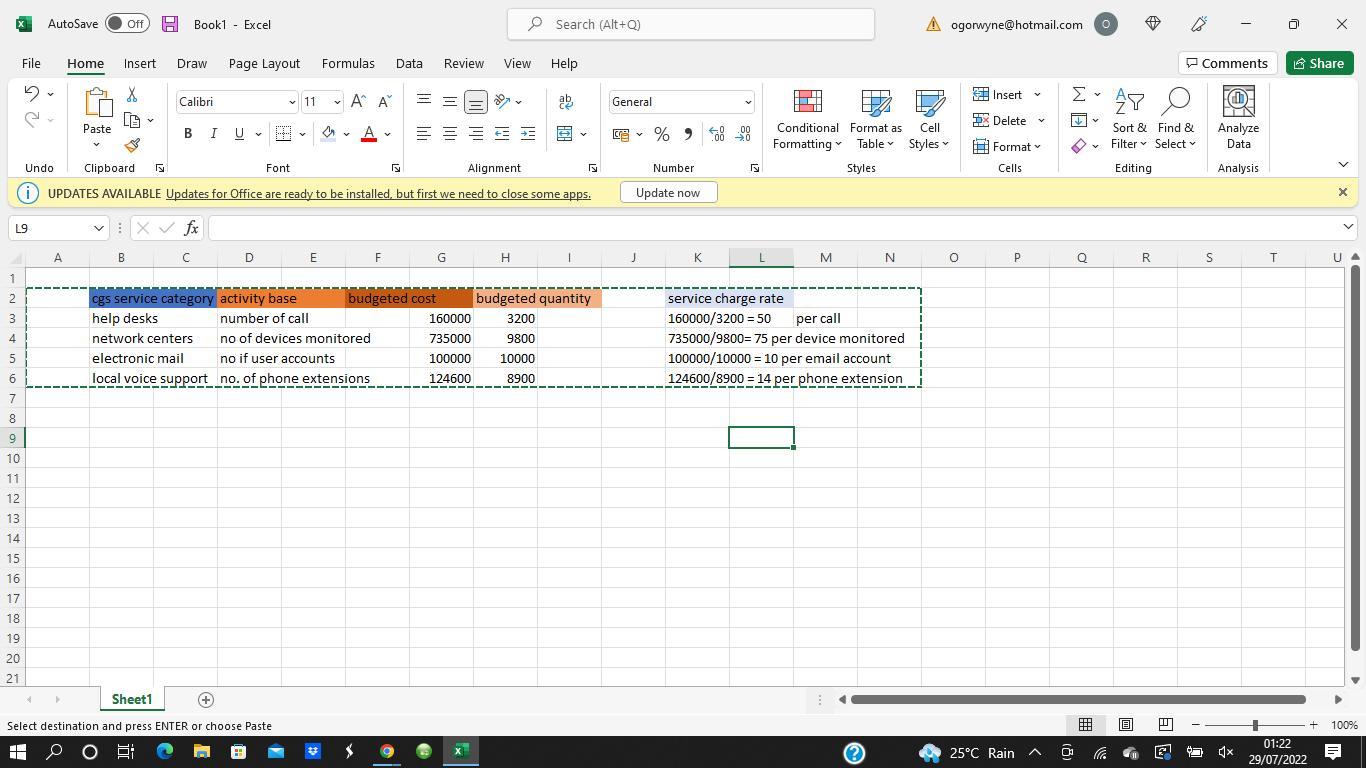Click the Increase Font Size icon
1366x768 pixels.
click(x=358, y=102)
